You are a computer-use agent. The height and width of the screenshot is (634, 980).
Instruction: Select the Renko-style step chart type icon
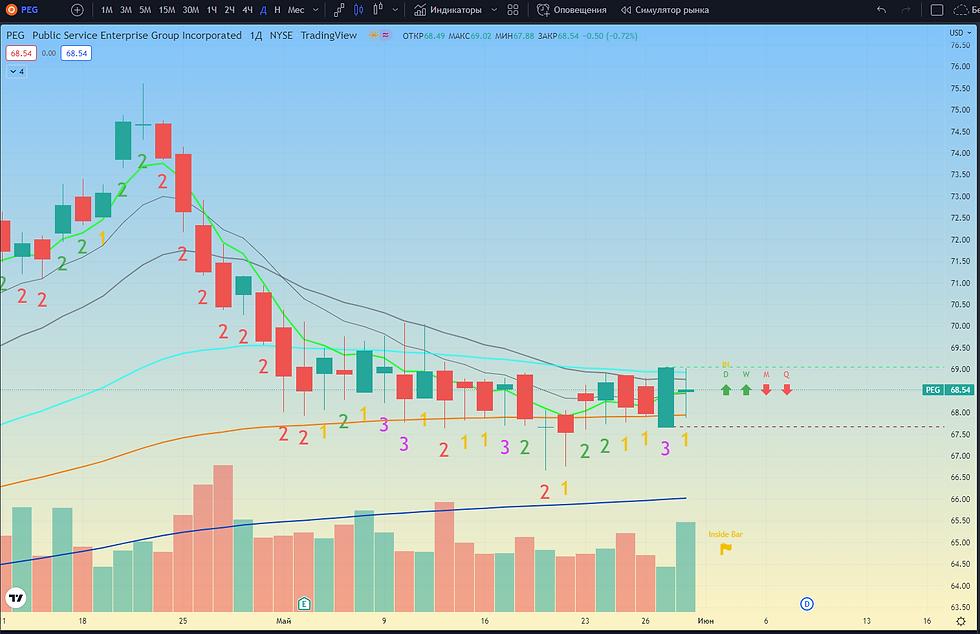pyautogui.click(x=339, y=10)
